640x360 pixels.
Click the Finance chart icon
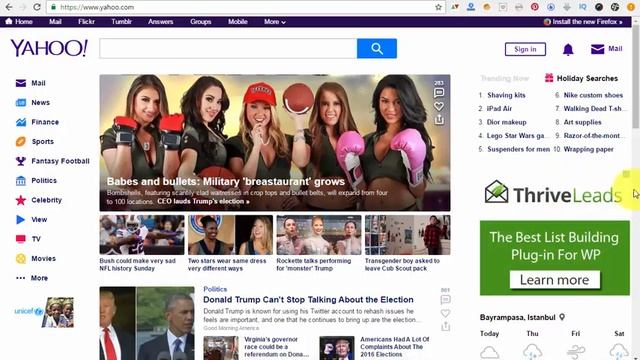pos(21,122)
